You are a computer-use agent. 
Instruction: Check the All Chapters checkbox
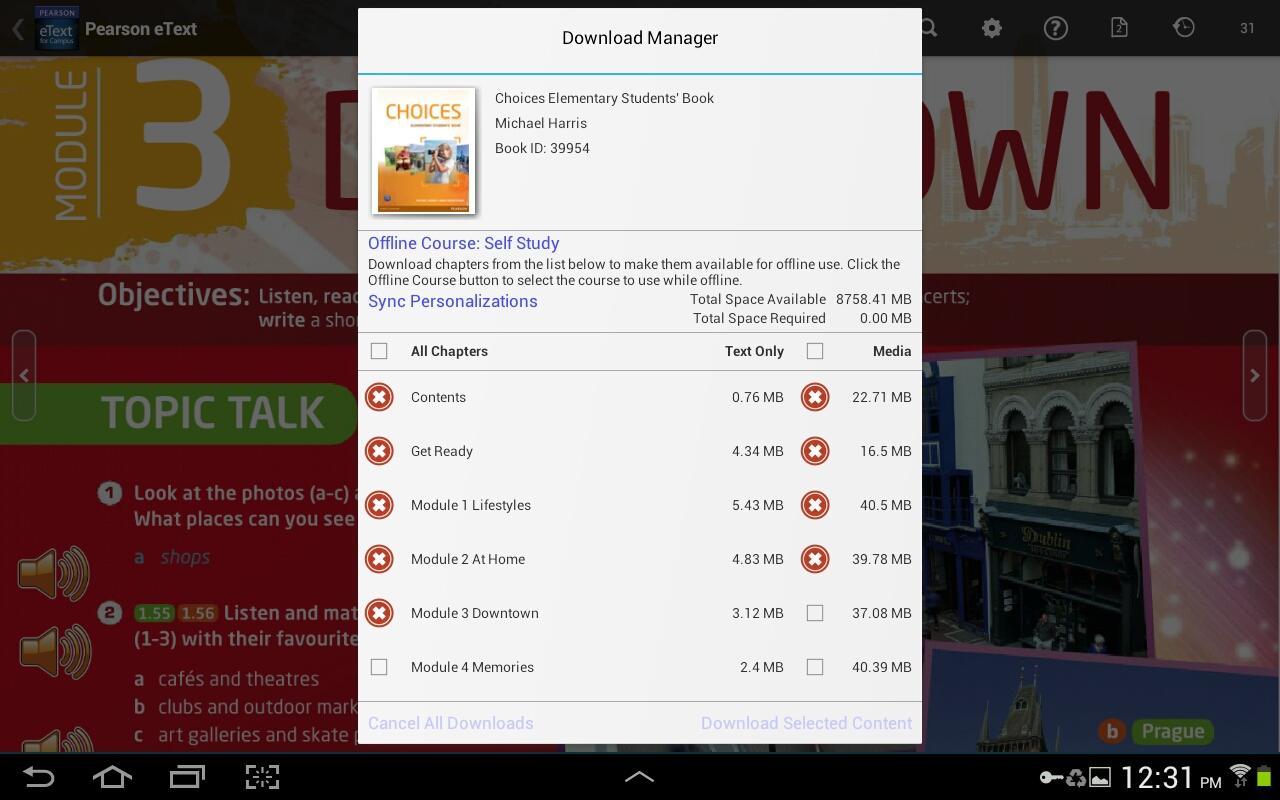click(x=379, y=351)
